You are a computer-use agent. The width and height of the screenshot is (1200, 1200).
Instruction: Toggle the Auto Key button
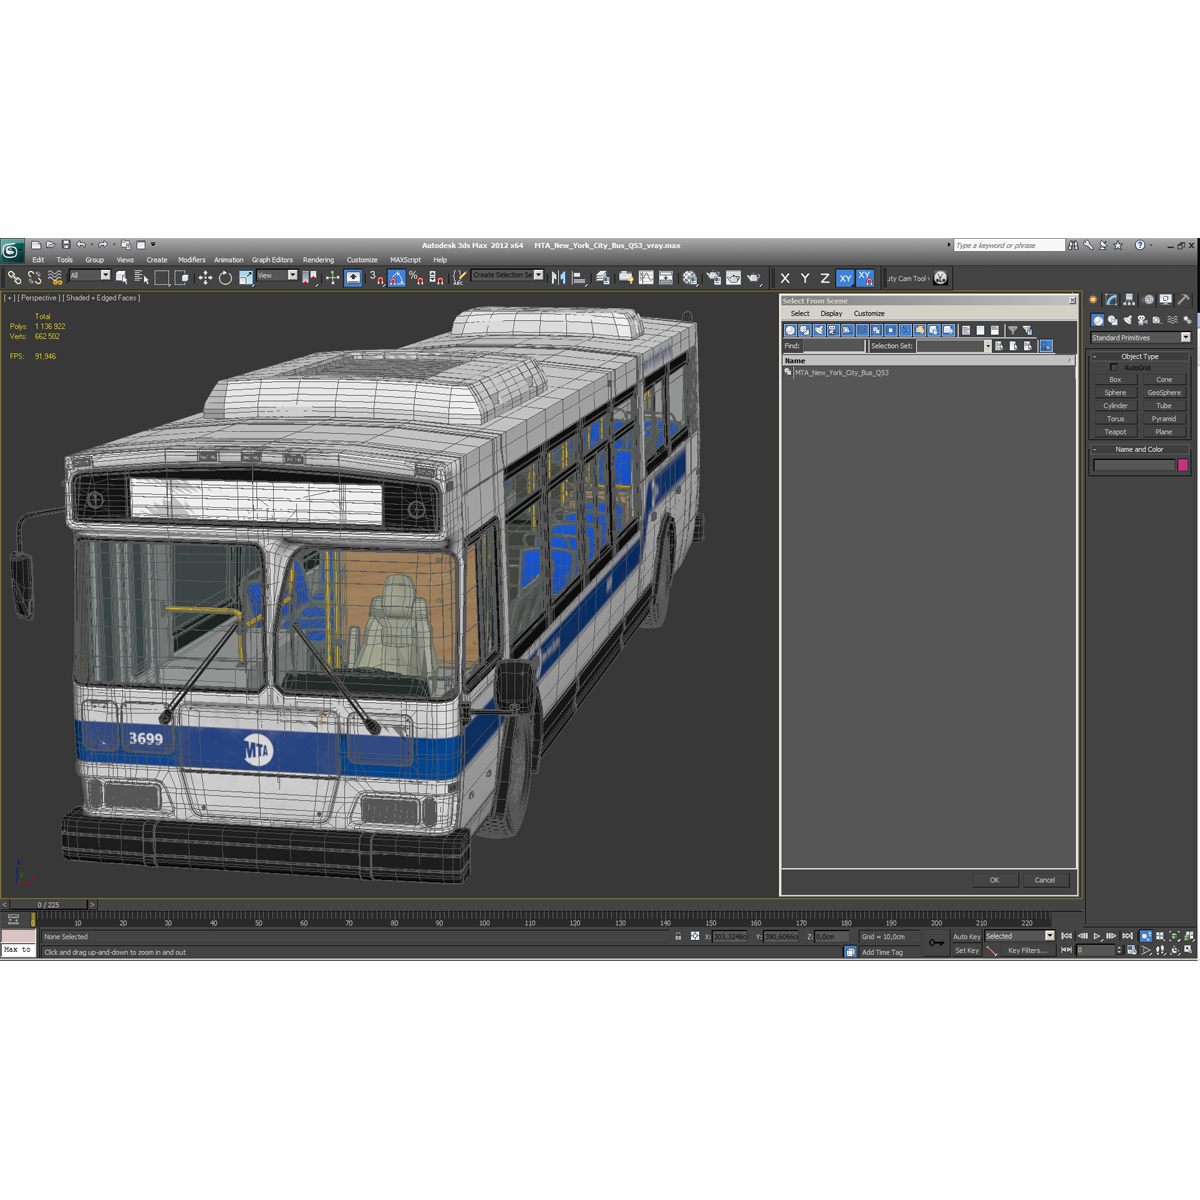(x=966, y=936)
